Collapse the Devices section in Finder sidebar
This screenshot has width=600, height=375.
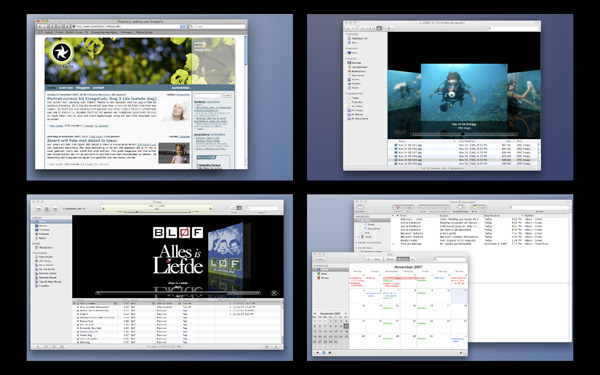click(347, 34)
